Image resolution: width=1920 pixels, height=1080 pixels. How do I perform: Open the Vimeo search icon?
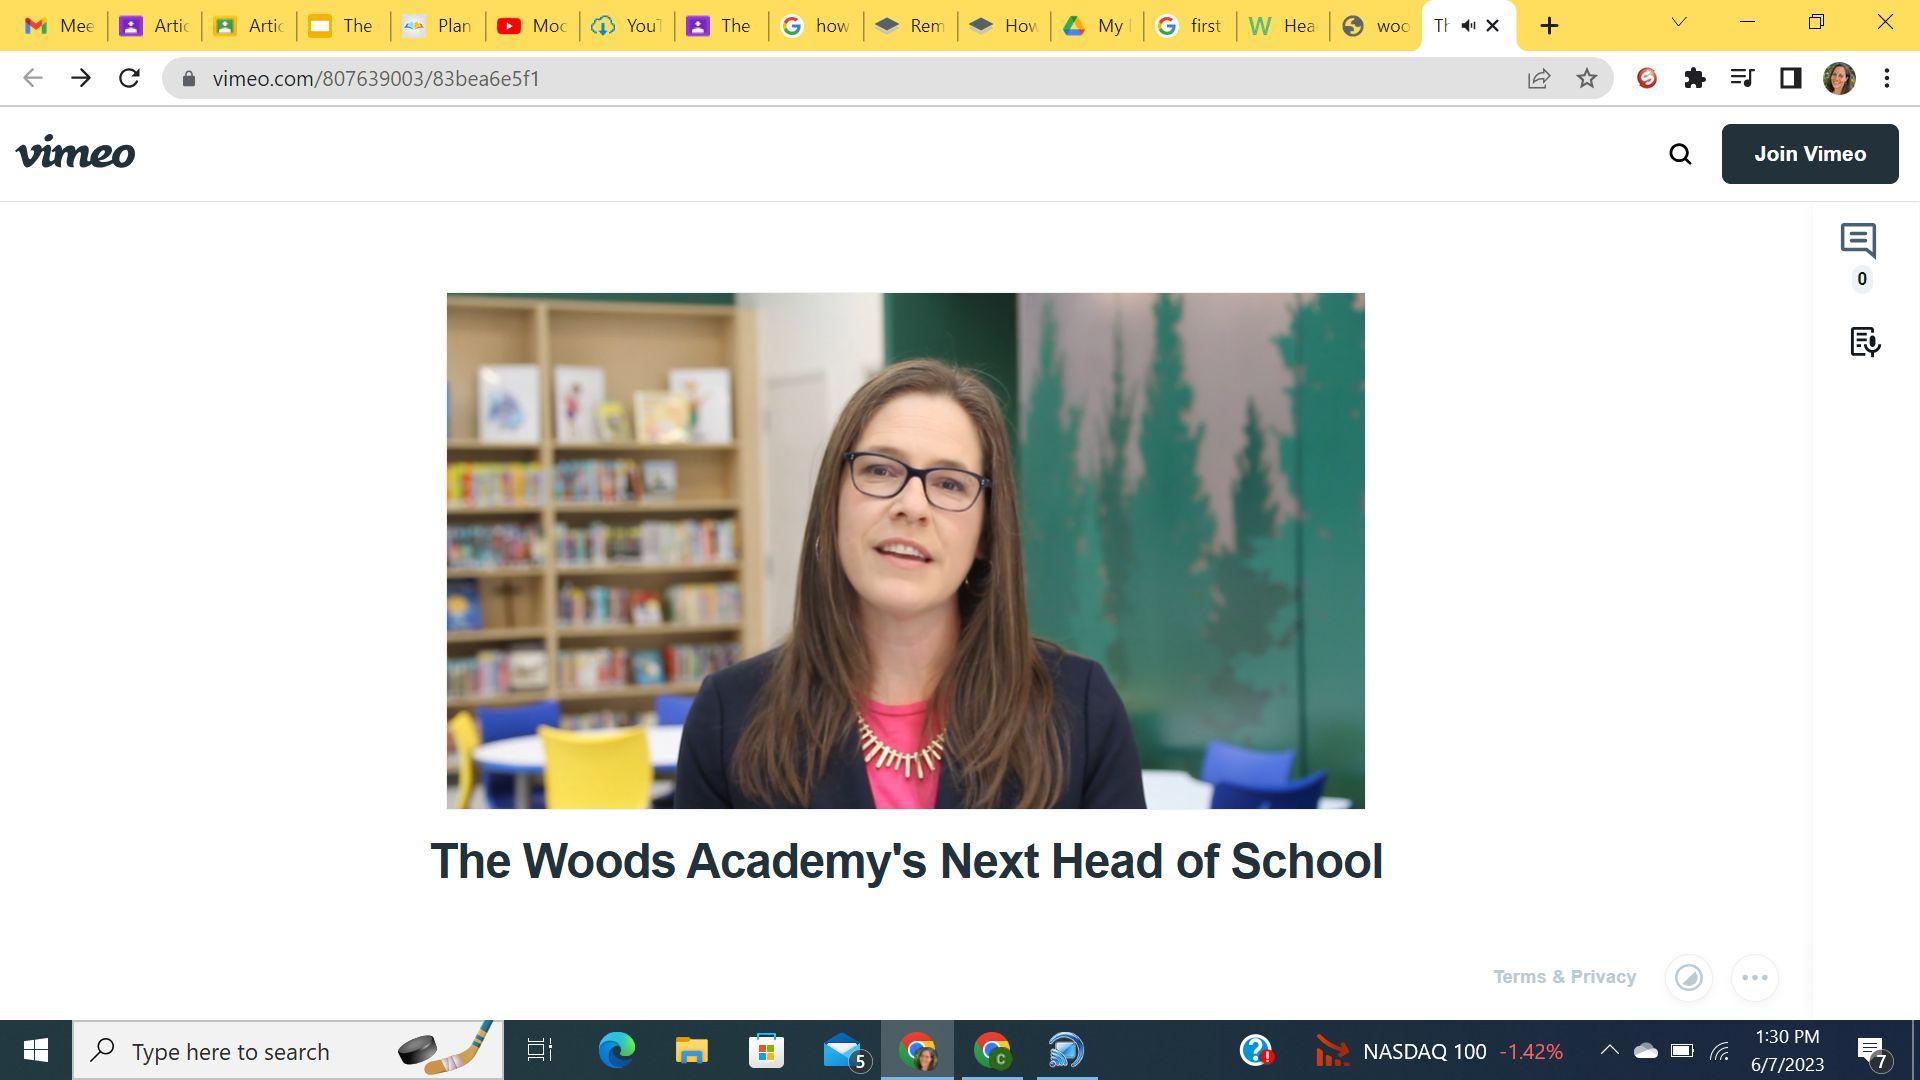tap(1680, 154)
